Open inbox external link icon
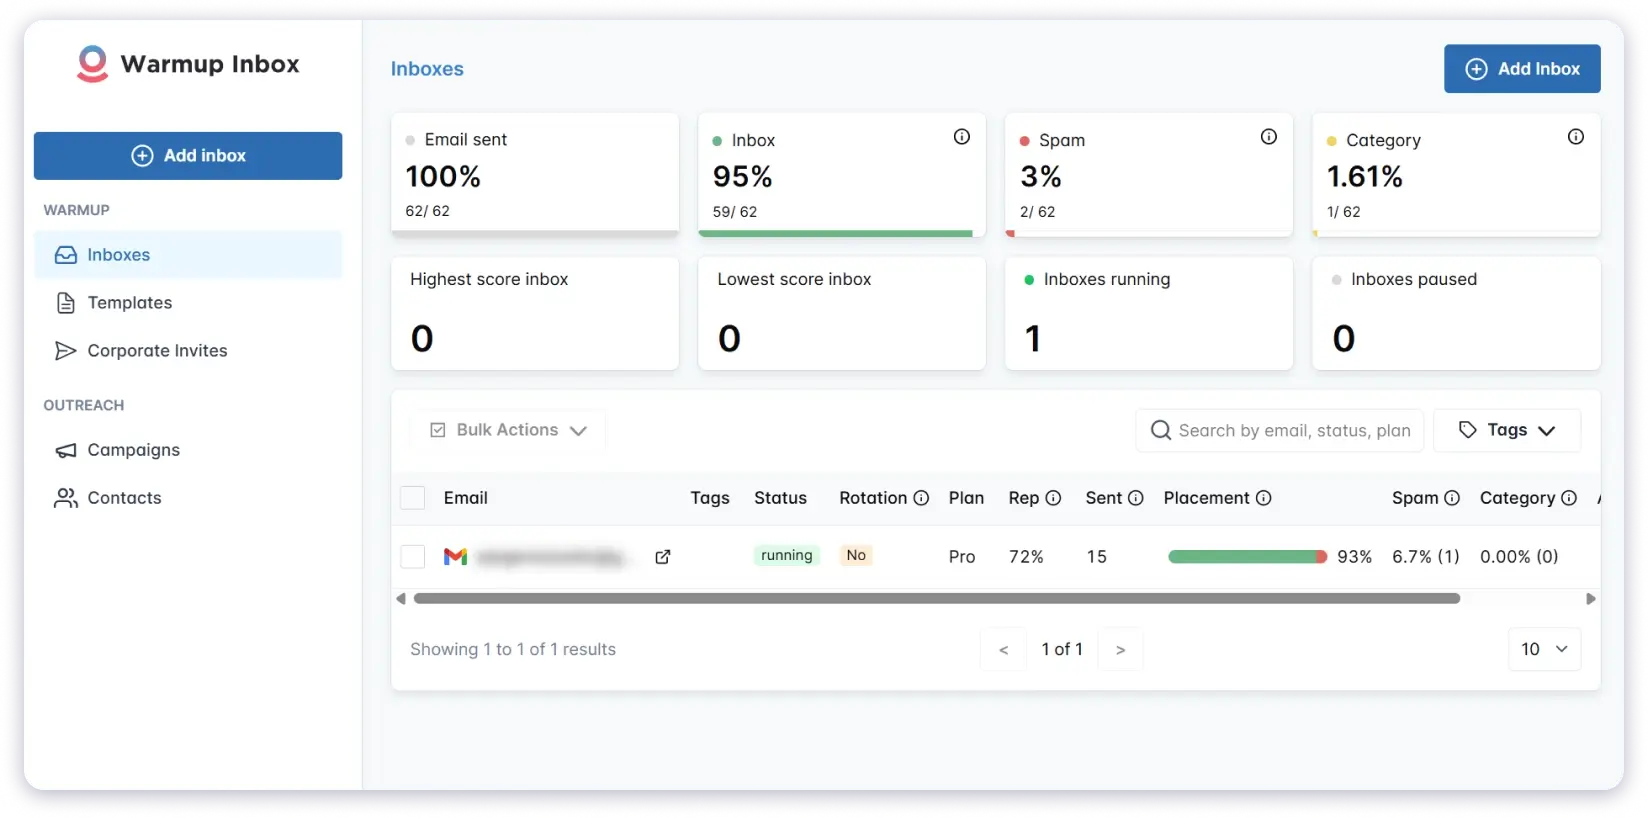This screenshot has width=1648, height=818. (662, 557)
